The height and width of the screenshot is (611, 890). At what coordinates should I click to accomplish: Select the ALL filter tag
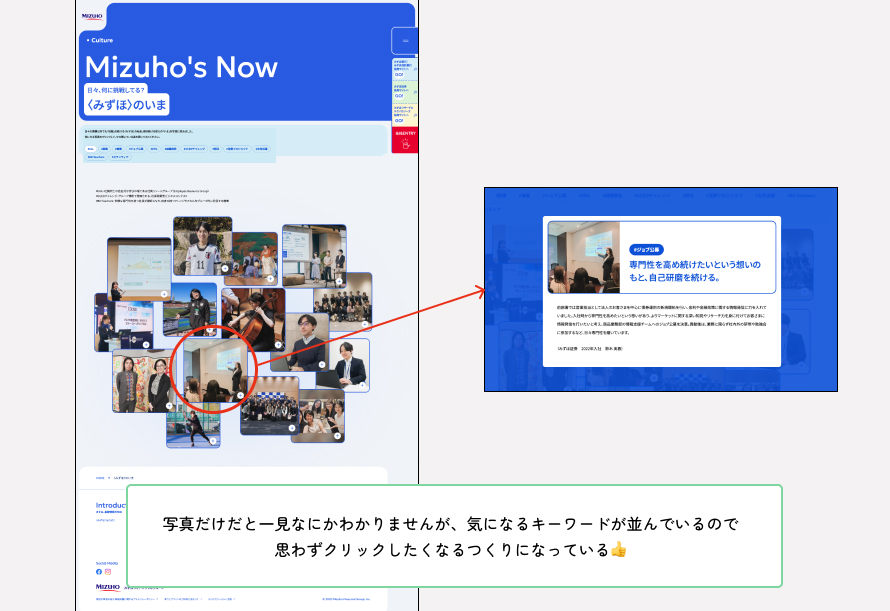click(x=90, y=148)
